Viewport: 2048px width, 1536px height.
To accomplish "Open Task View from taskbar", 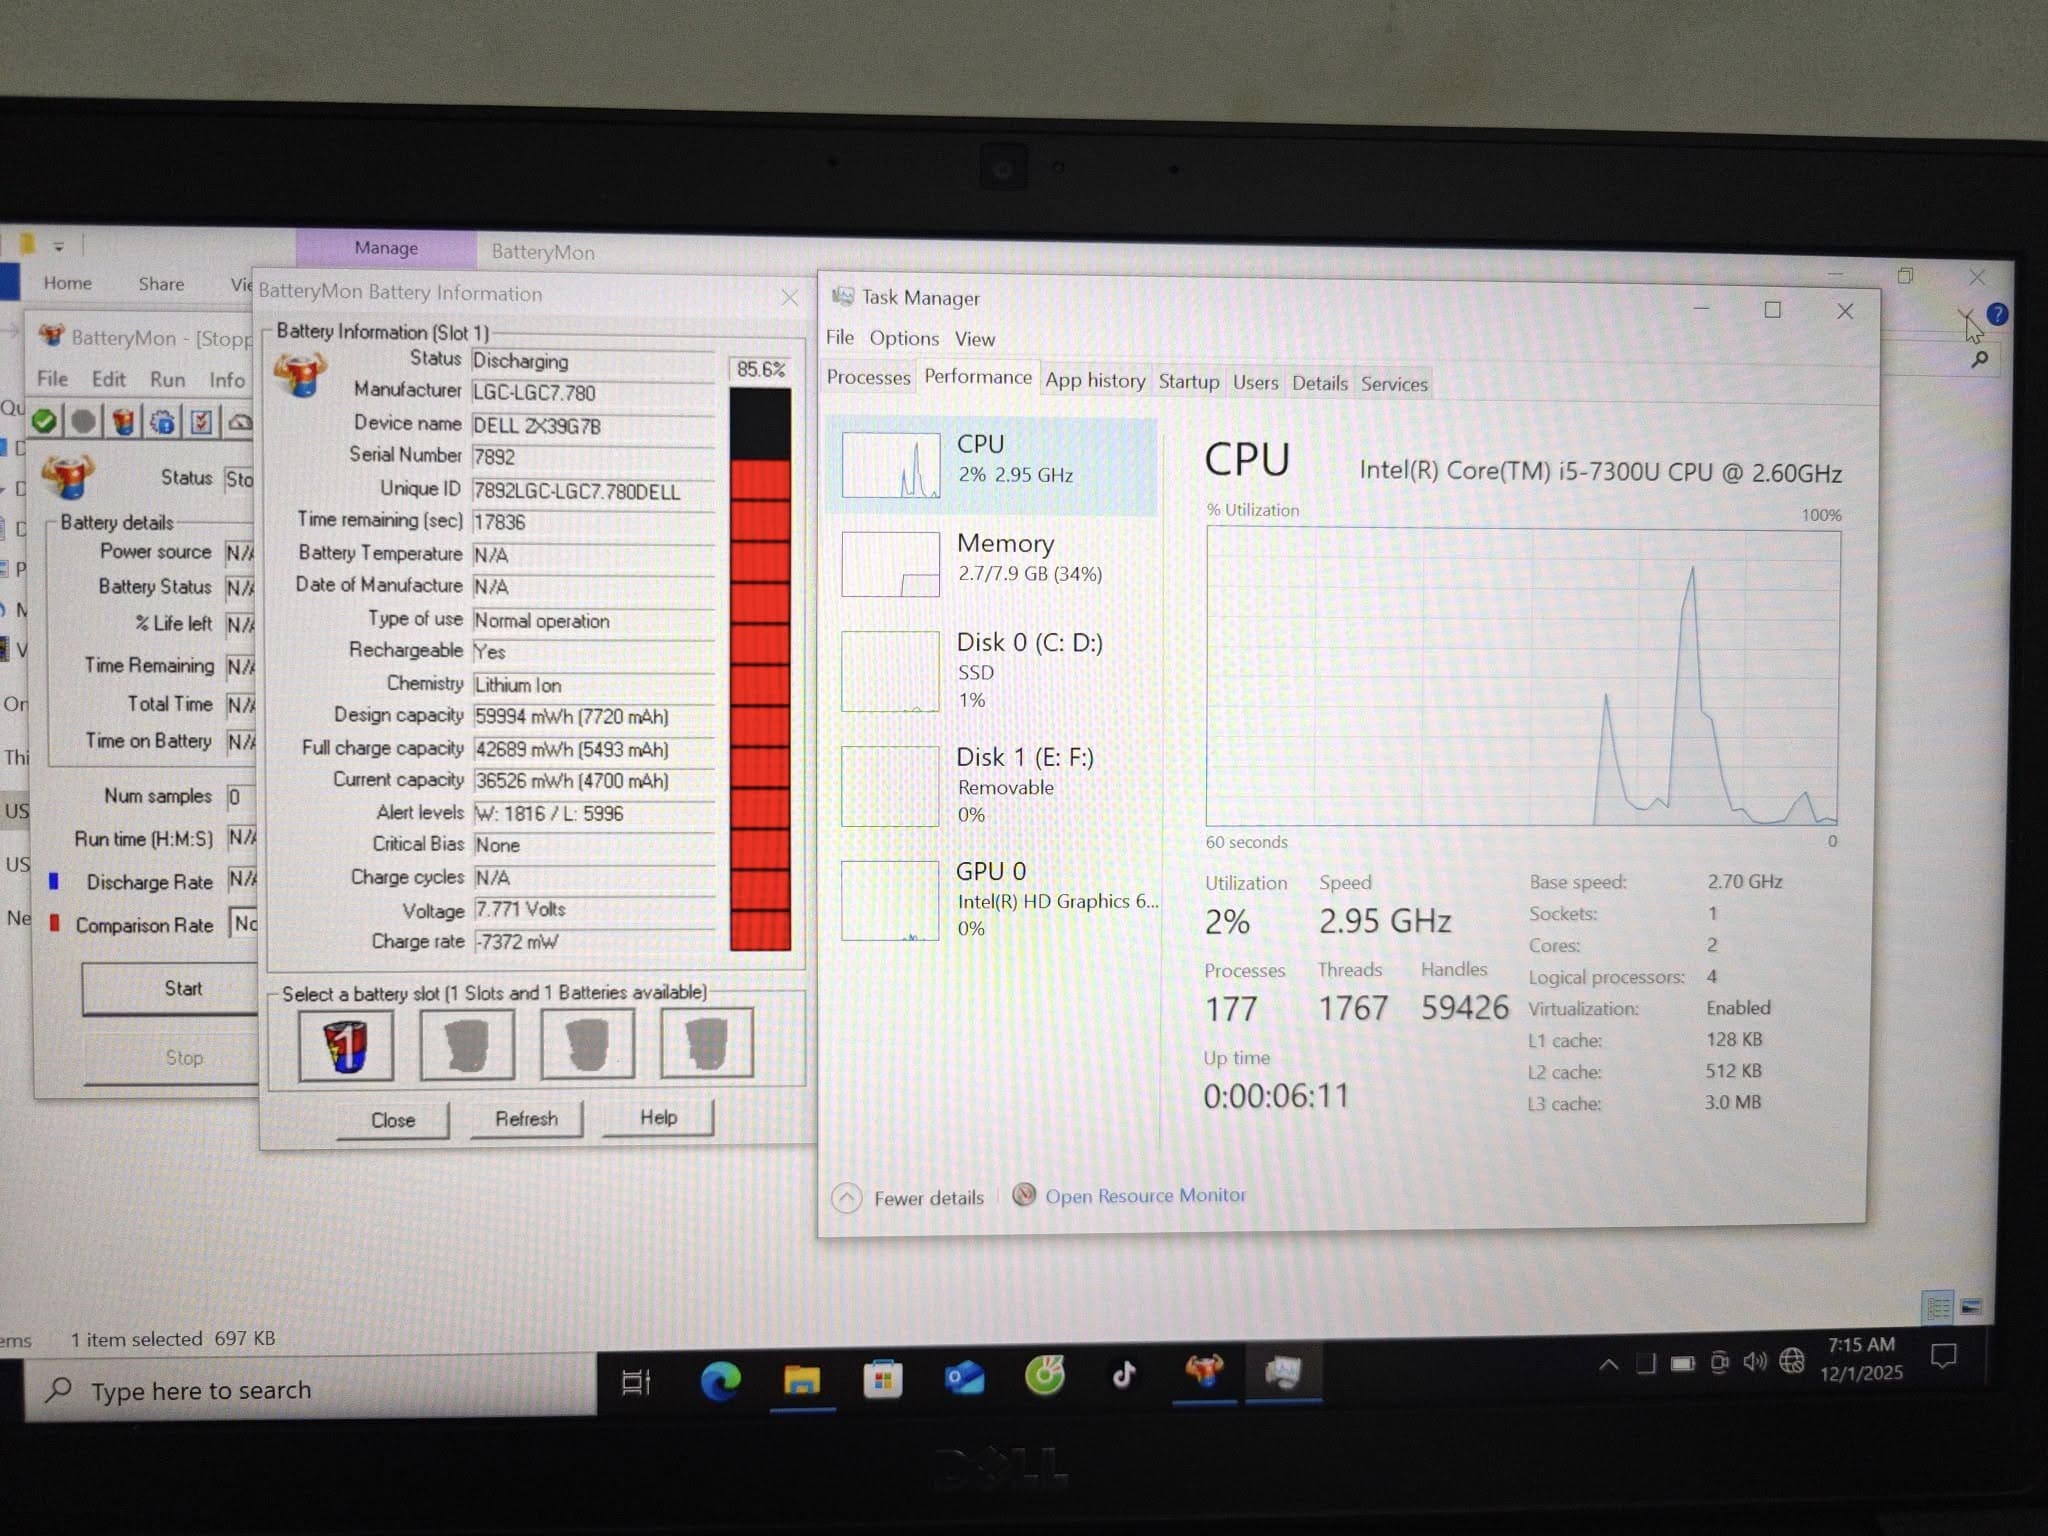I will pos(636,1383).
